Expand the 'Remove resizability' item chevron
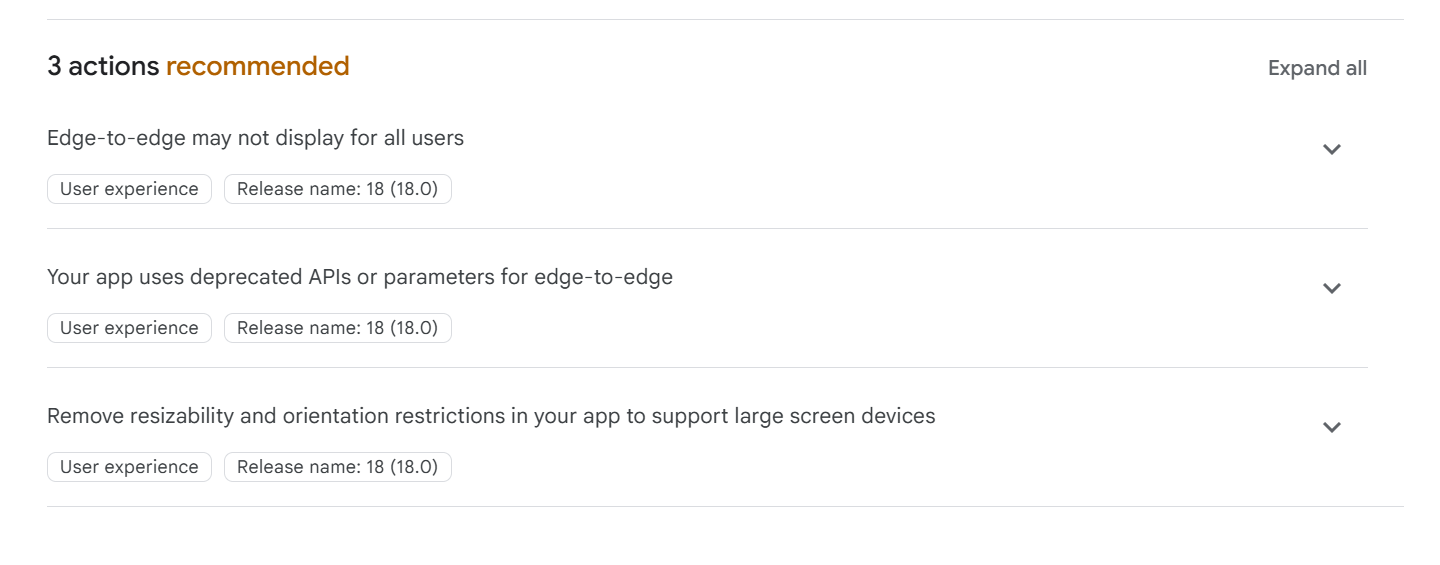1440x565 pixels. (x=1331, y=428)
